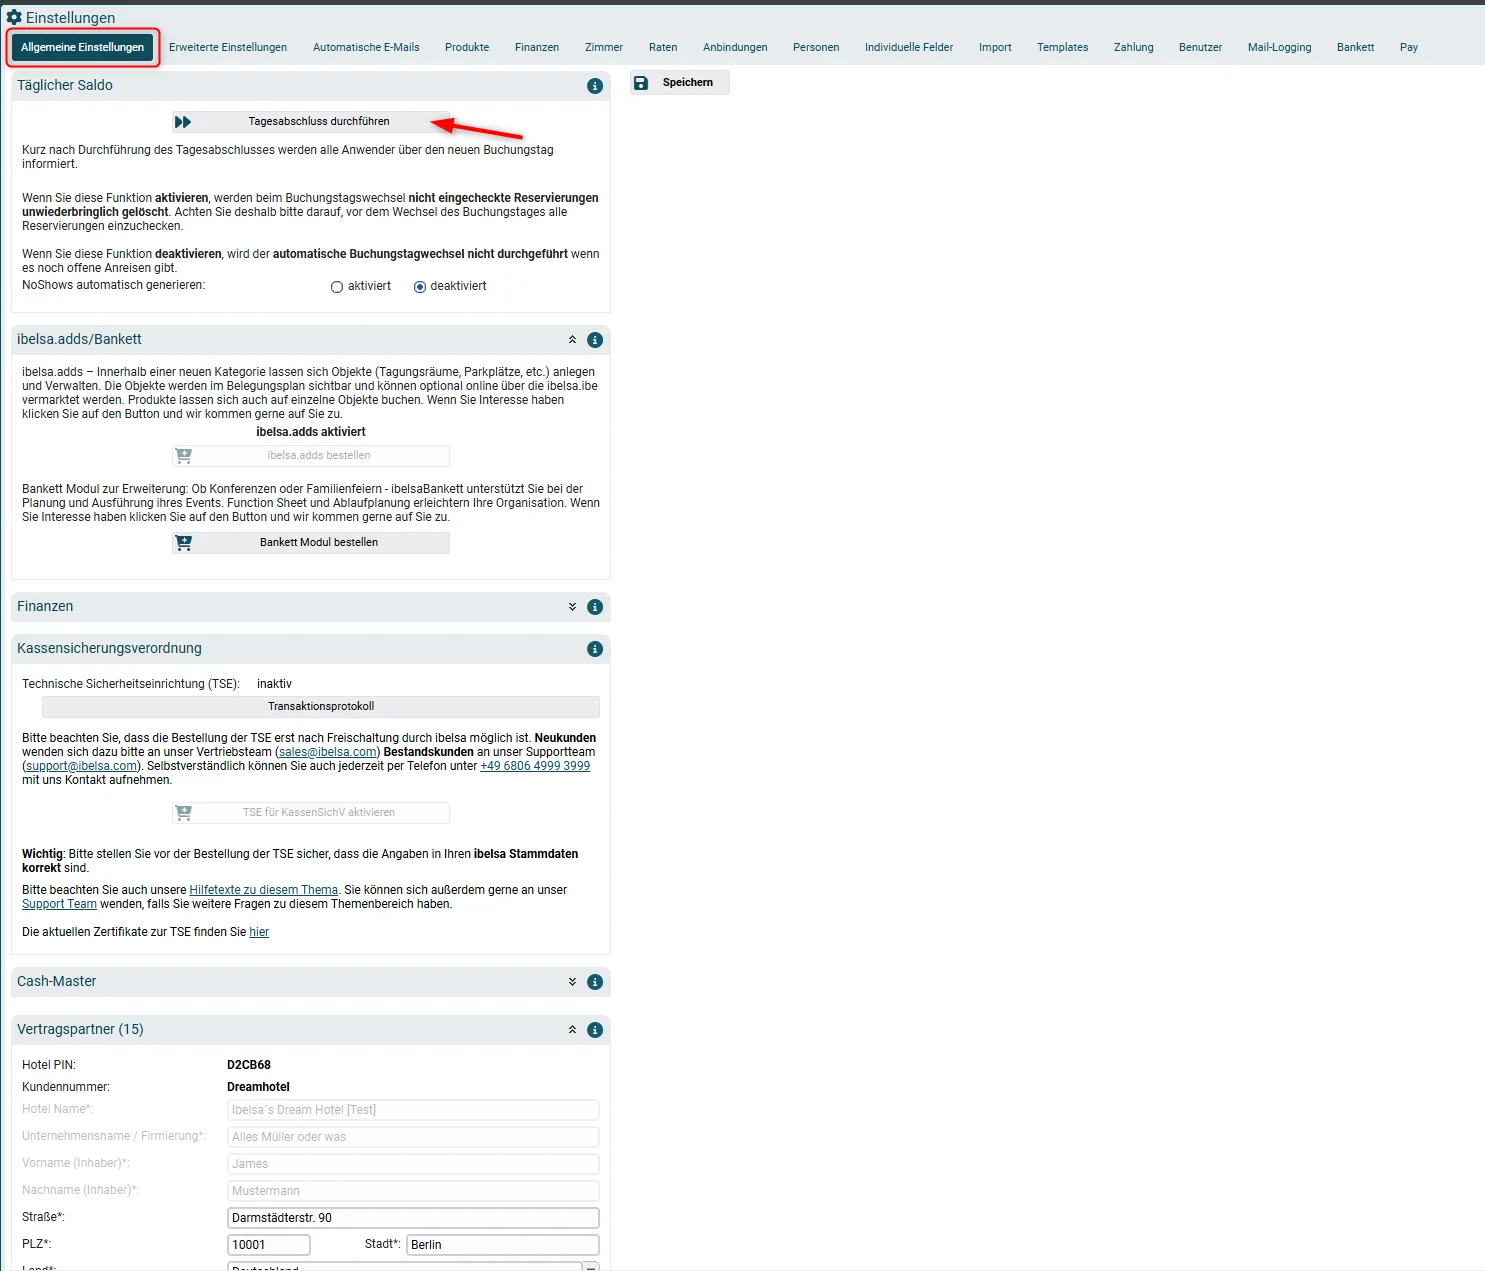The image size is (1485, 1271).
Task: Open info icon for Vertragspartner section
Action: click(595, 1030)
